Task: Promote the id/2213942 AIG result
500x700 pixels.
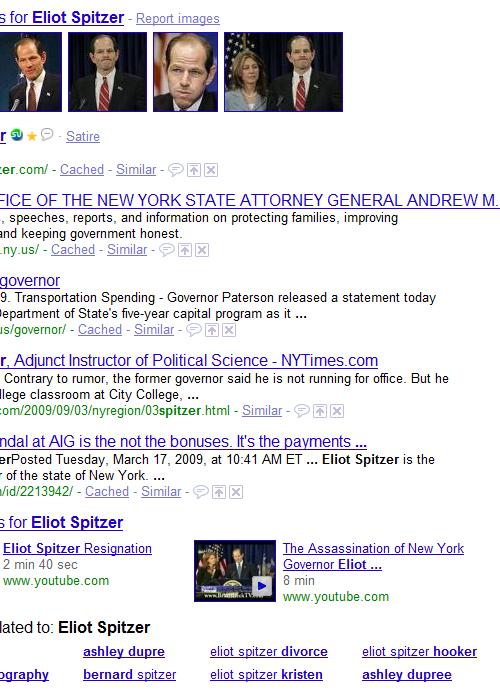Action: 219,492
